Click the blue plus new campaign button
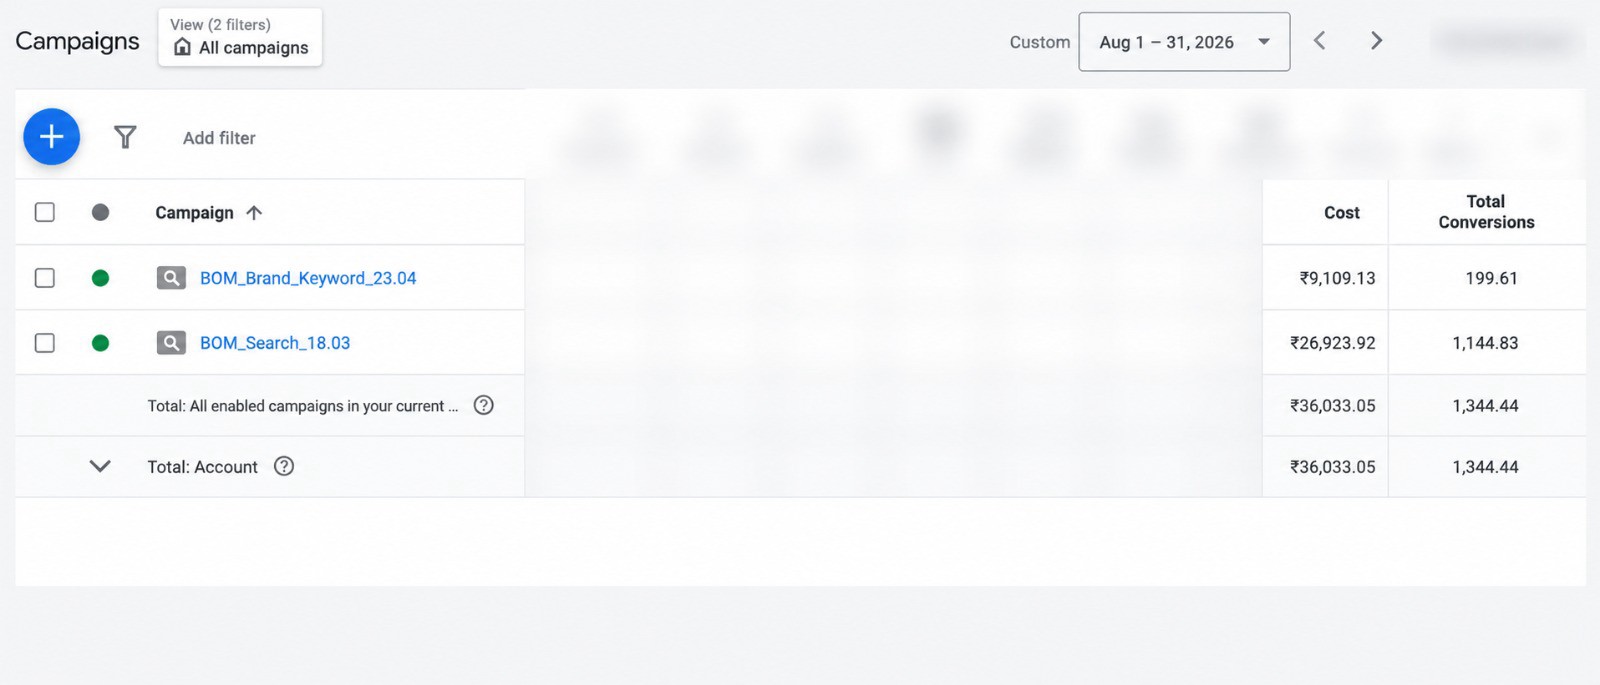The width and height of the screenshot is (1600, 685). point(52,137)
